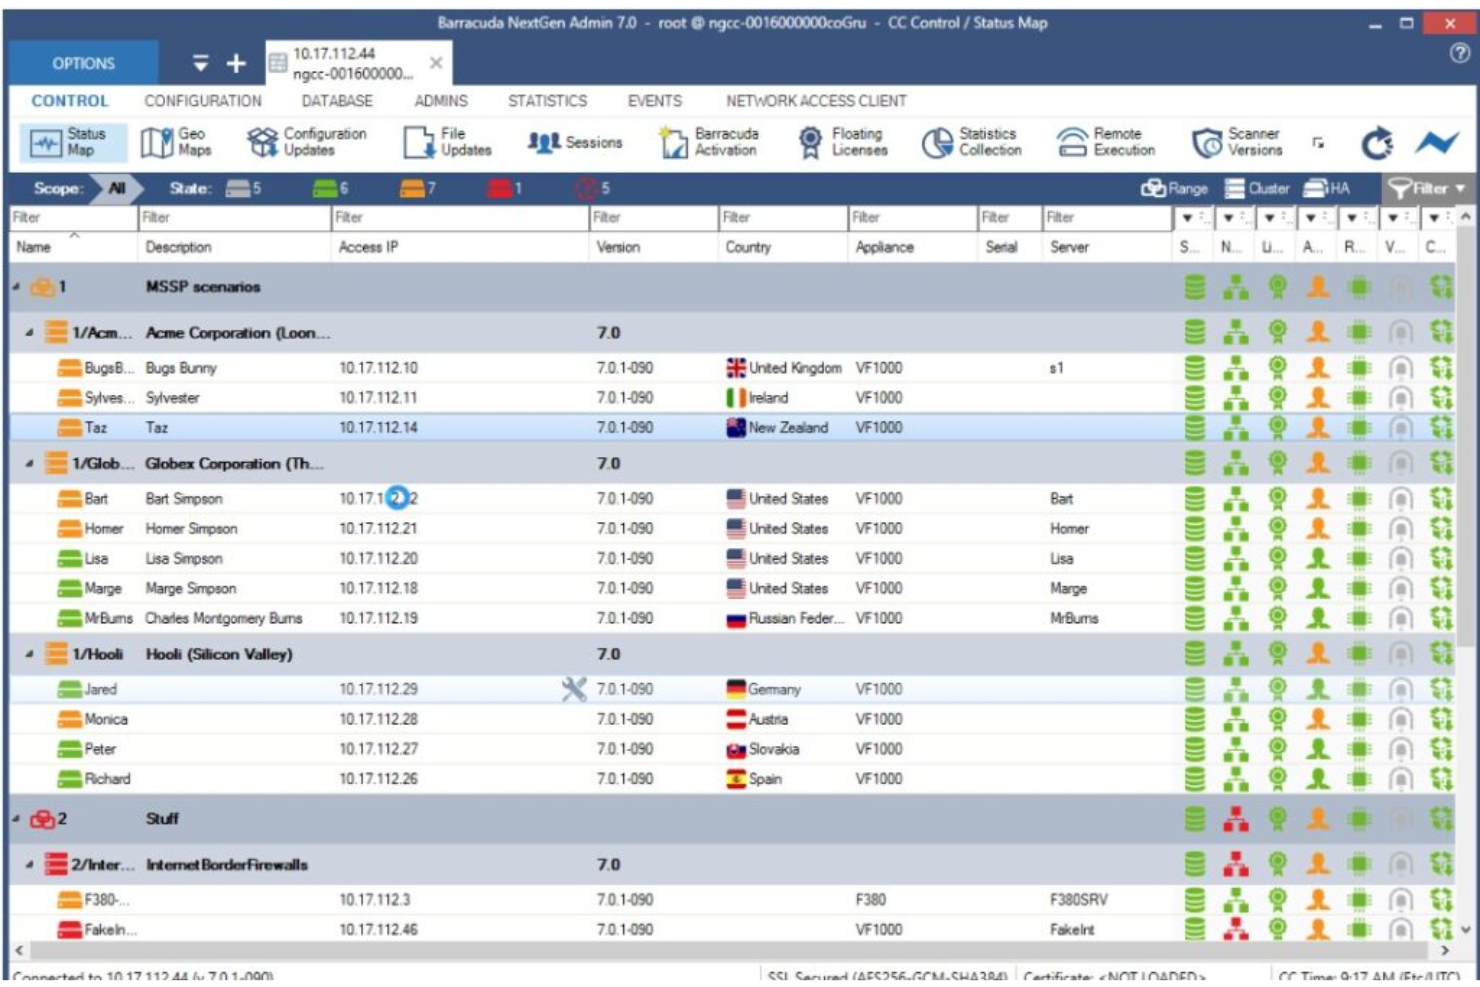Open Barracuda Activation
This screenshot has width=1480, height=987.
[x=709, y=142]
